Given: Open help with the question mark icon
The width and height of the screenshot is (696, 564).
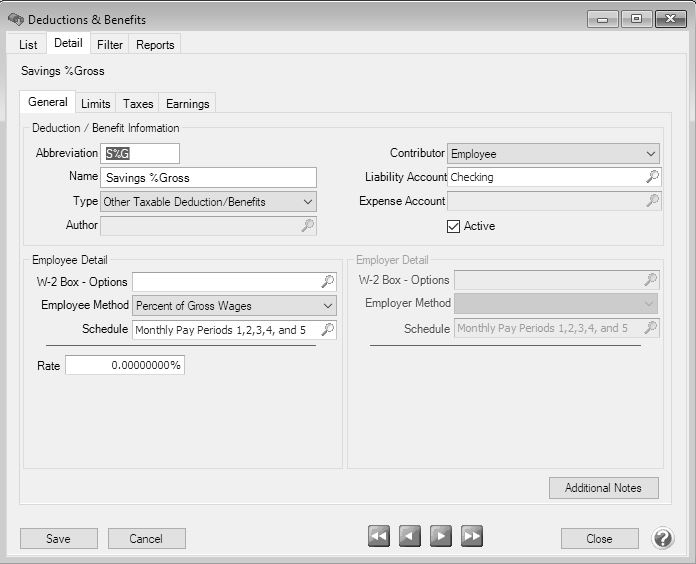Looking at the screenshot, I should pos(663,539).
